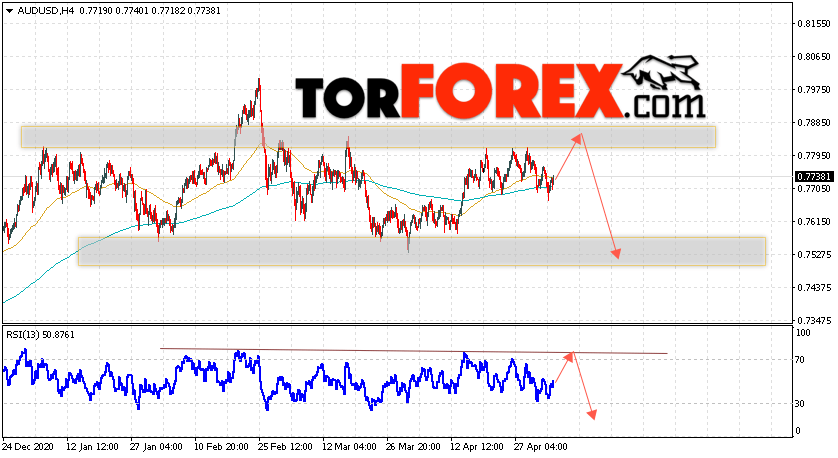Click the 0.75275 price axis label
Viewport: 838px width, 458px height.
(x=814, y=255)
